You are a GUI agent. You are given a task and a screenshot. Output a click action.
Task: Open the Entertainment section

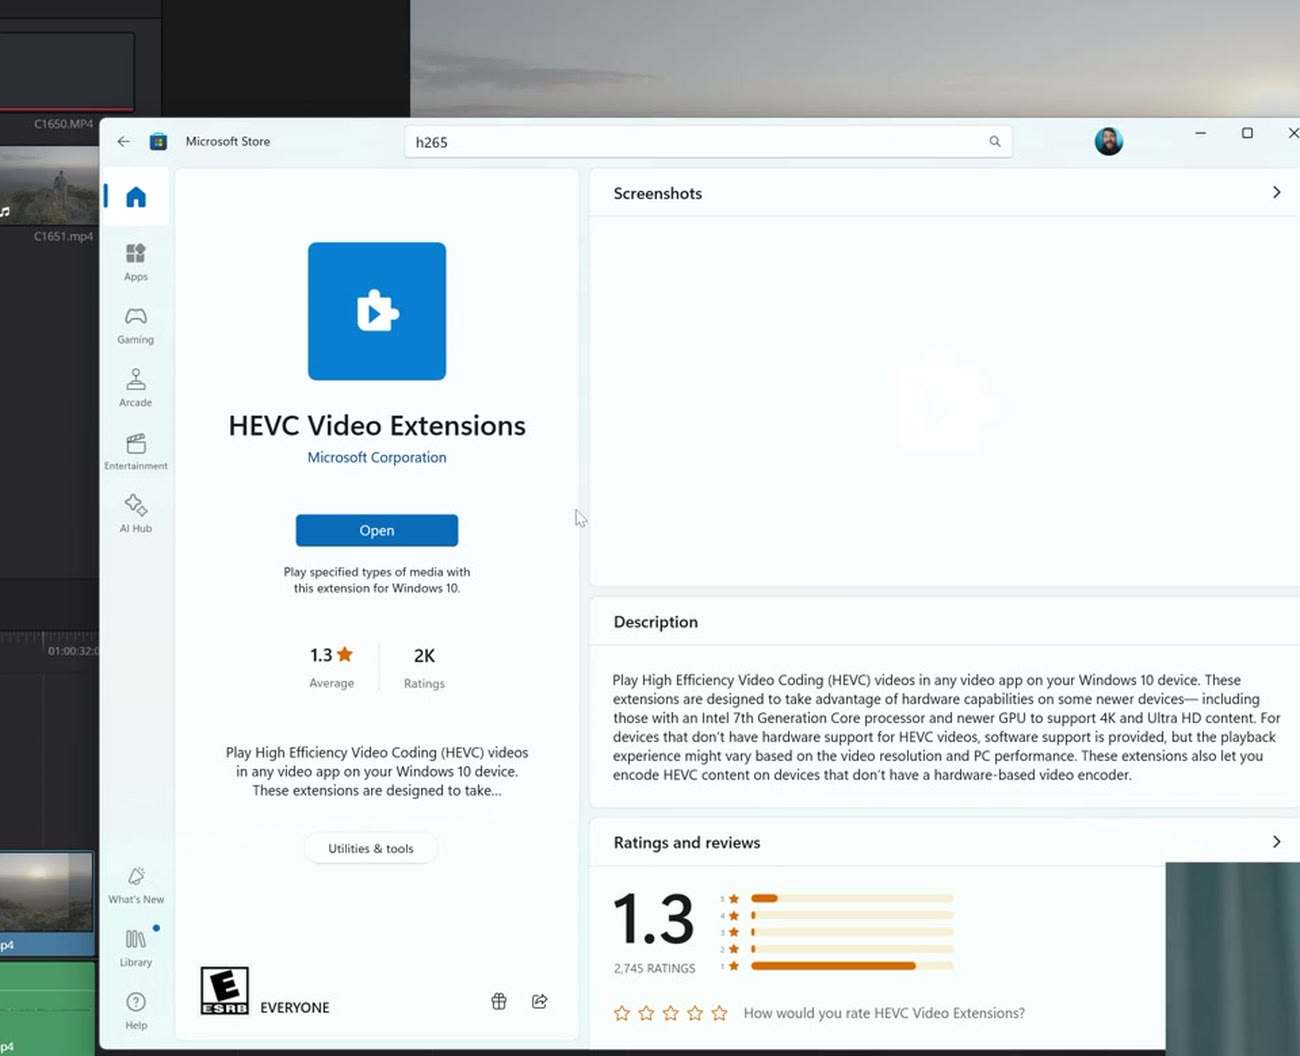(136, 451)
